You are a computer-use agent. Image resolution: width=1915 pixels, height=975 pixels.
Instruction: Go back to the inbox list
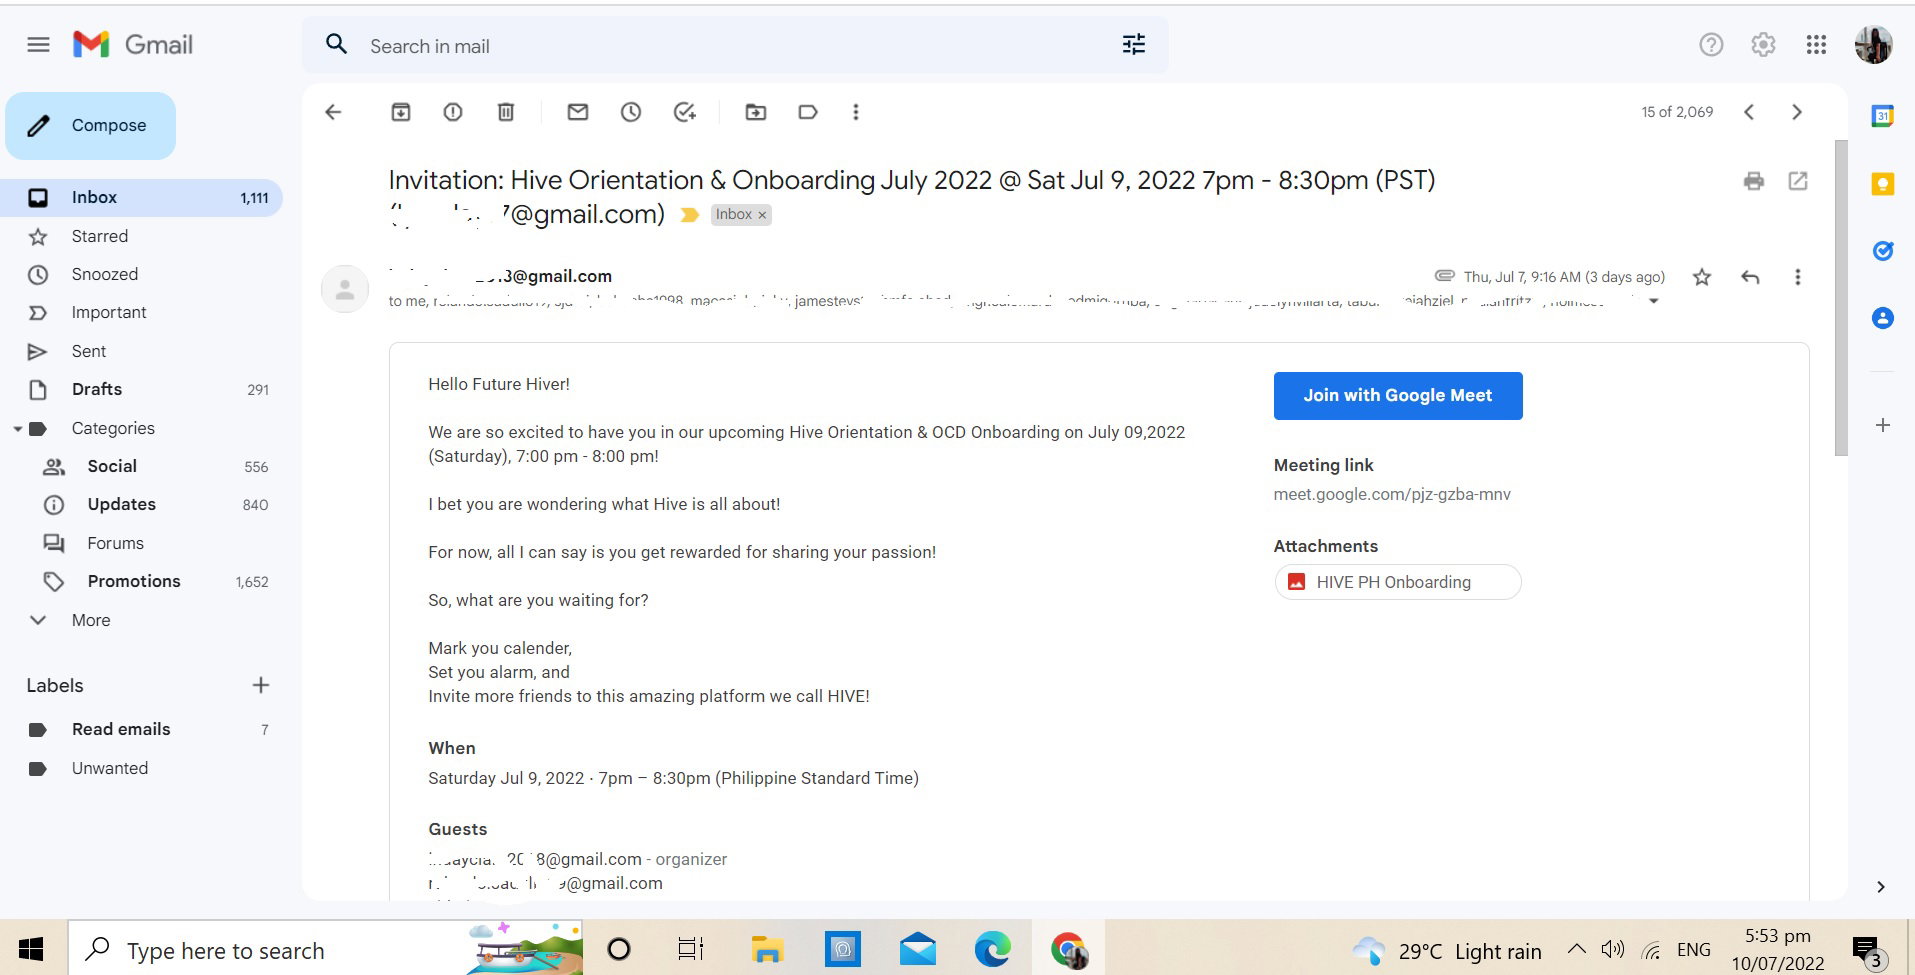coord(333,112)
